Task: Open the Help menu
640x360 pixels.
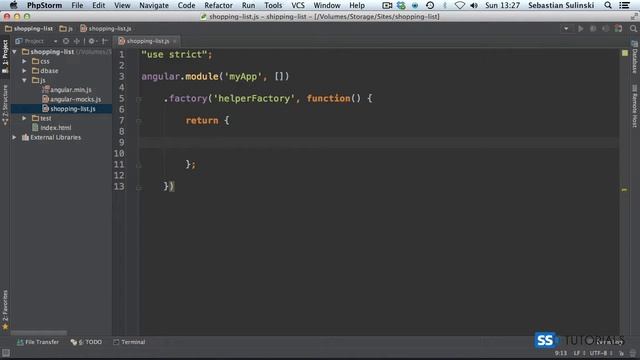Action: [357, 5]
